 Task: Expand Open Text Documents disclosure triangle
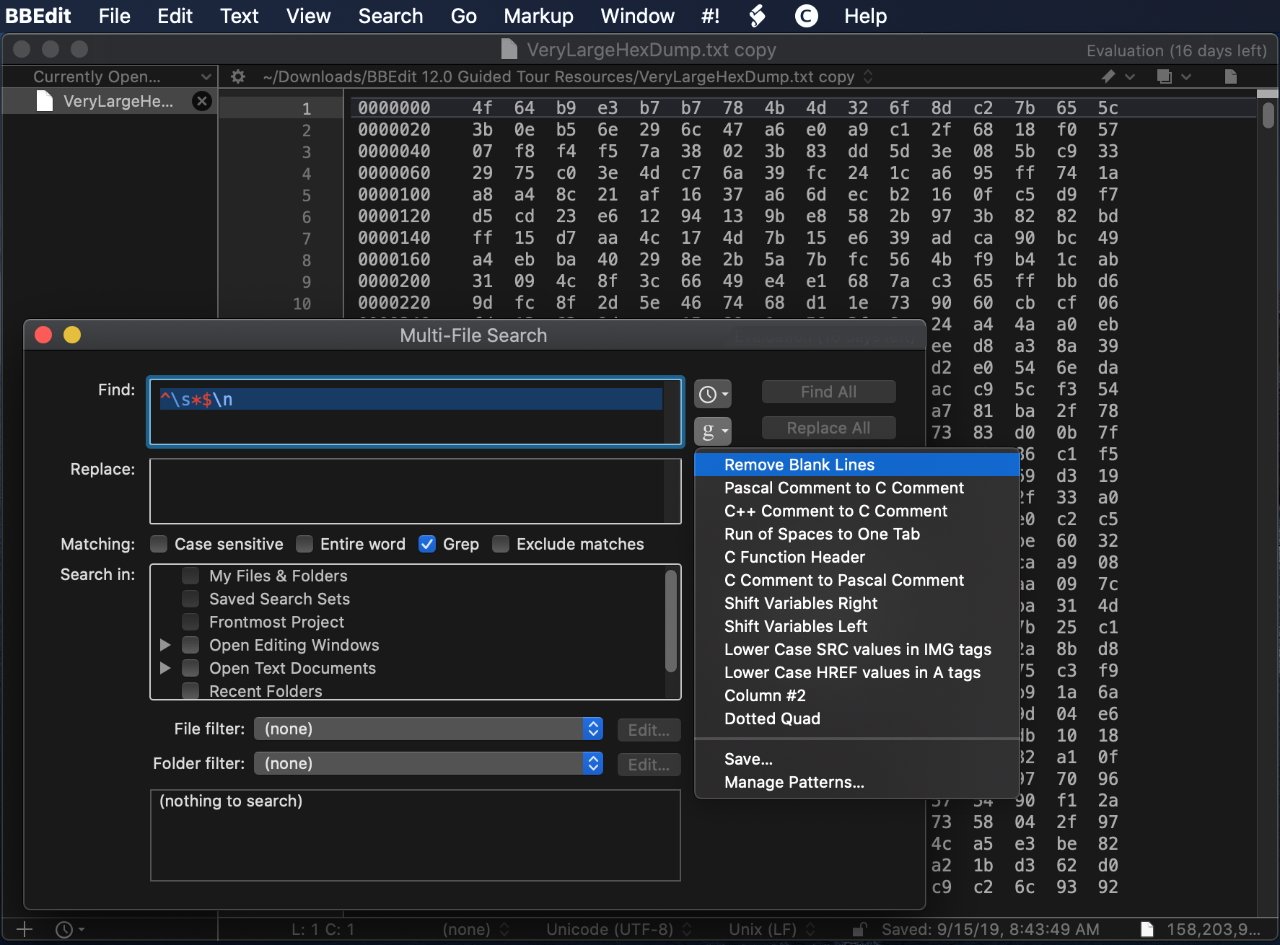165,668
